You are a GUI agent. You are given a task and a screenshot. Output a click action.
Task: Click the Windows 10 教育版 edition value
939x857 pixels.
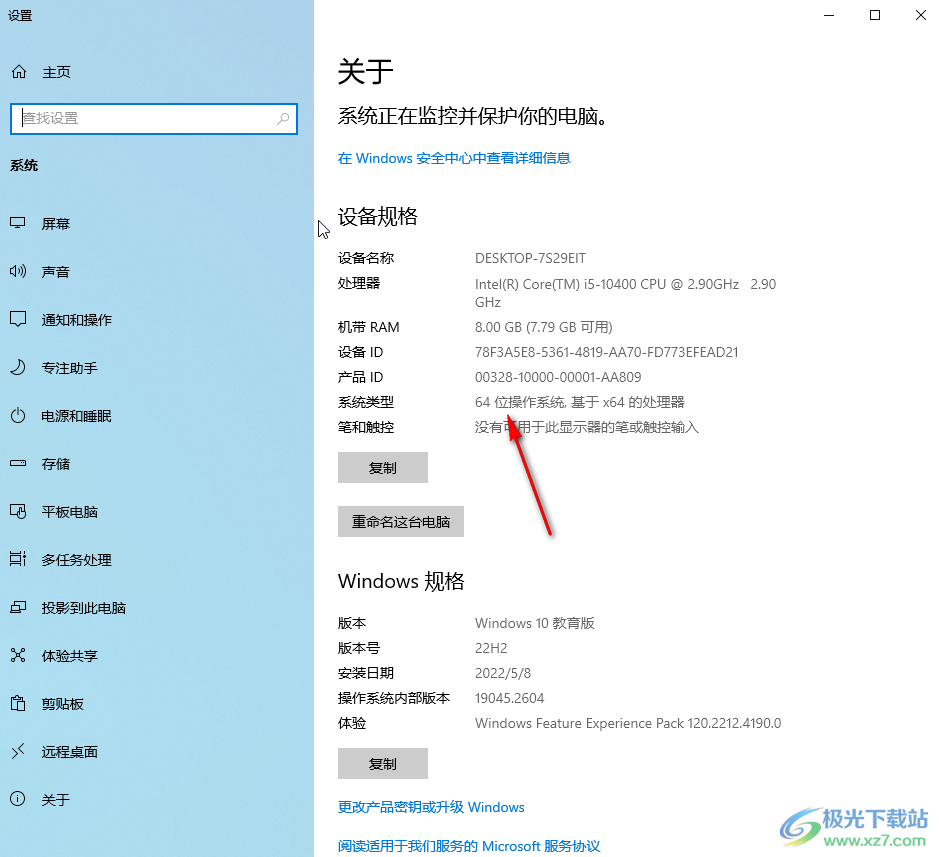pyautogui.click(x=535, y=623)
